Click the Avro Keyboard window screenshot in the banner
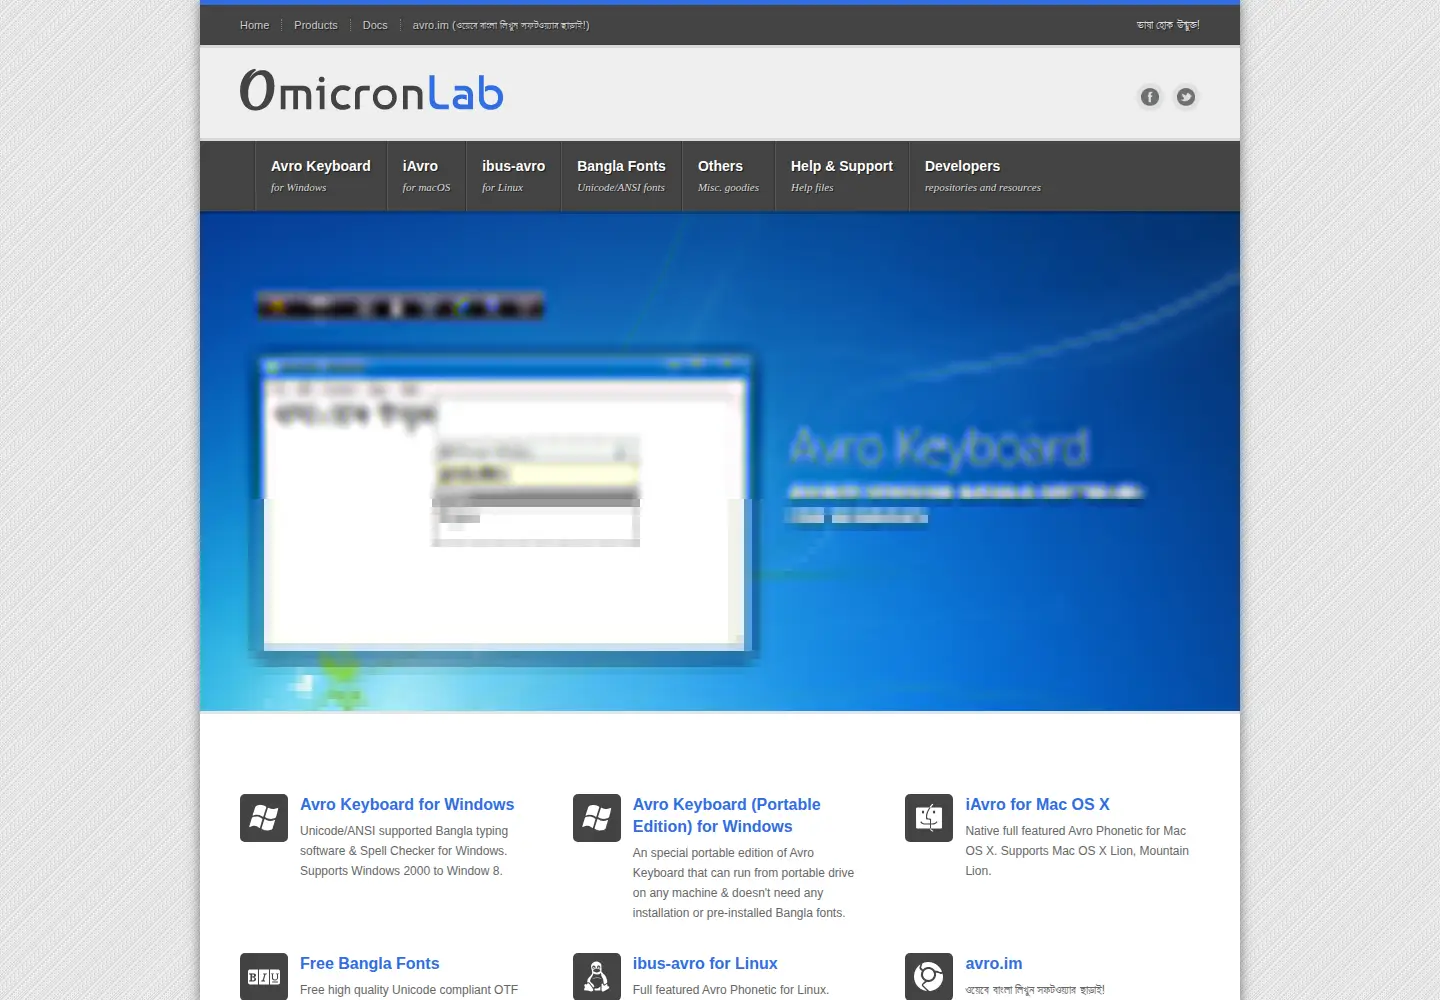This screenshot has height=1000, width=1440. (505, 505)
